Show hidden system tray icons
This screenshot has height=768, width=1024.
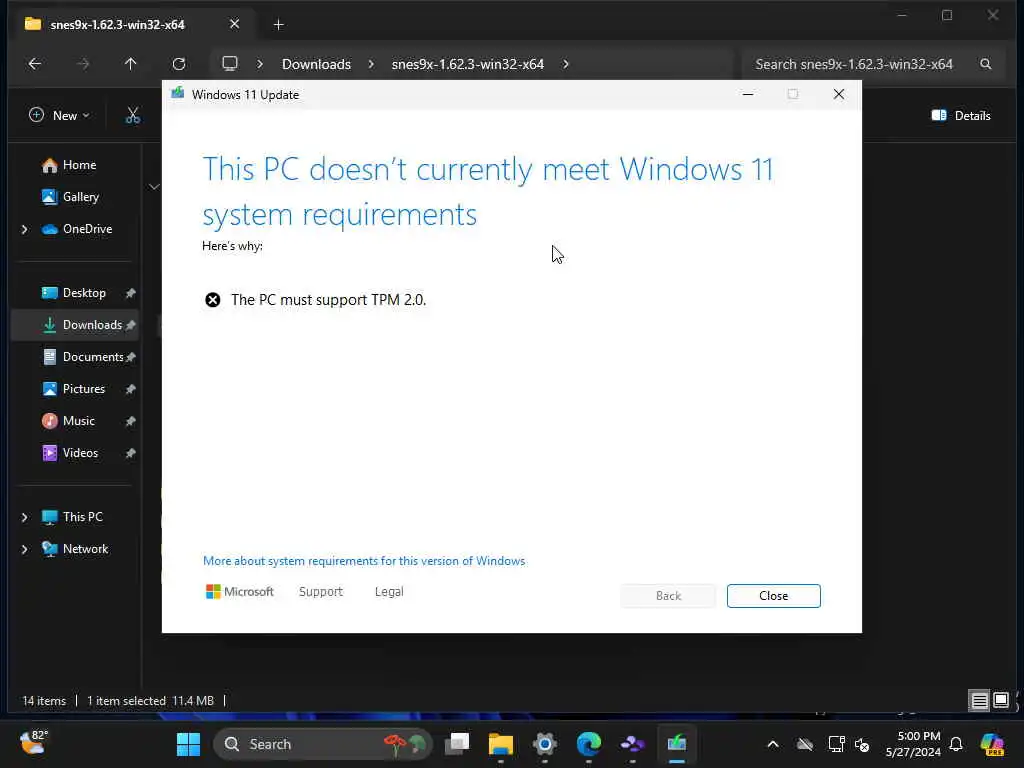tap(773, 744)
